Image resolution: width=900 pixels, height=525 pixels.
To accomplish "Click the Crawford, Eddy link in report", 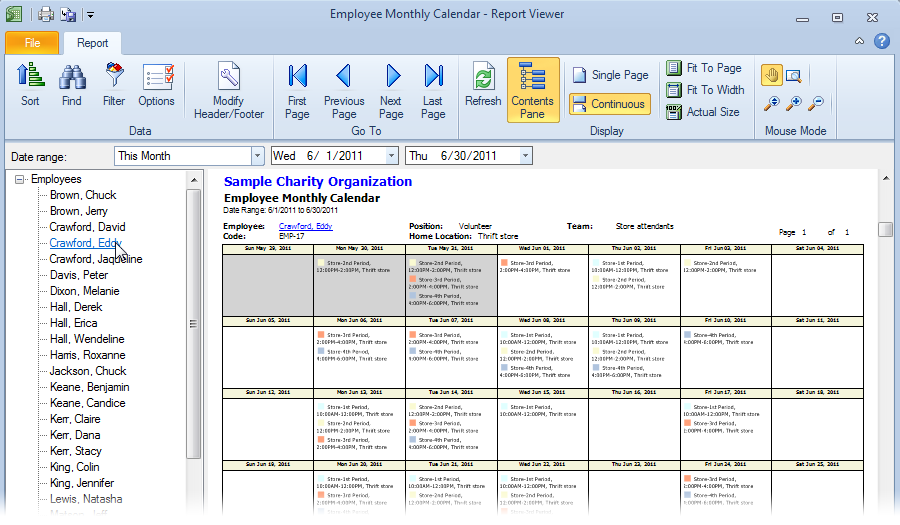I will coord(305,227).
